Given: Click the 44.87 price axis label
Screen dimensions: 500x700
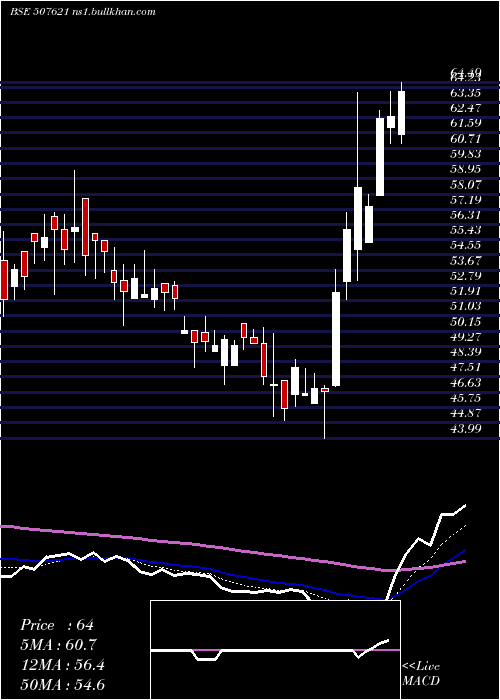Looking at the screenshot, I should click(465, 413).
